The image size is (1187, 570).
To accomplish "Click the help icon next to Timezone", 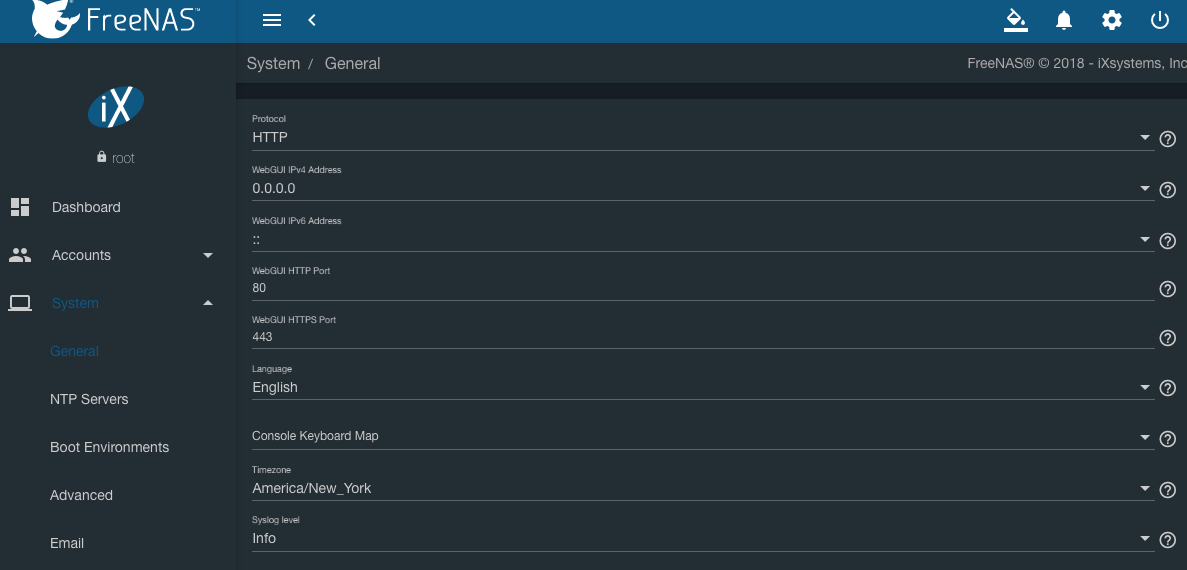I will coord(1167,490).
